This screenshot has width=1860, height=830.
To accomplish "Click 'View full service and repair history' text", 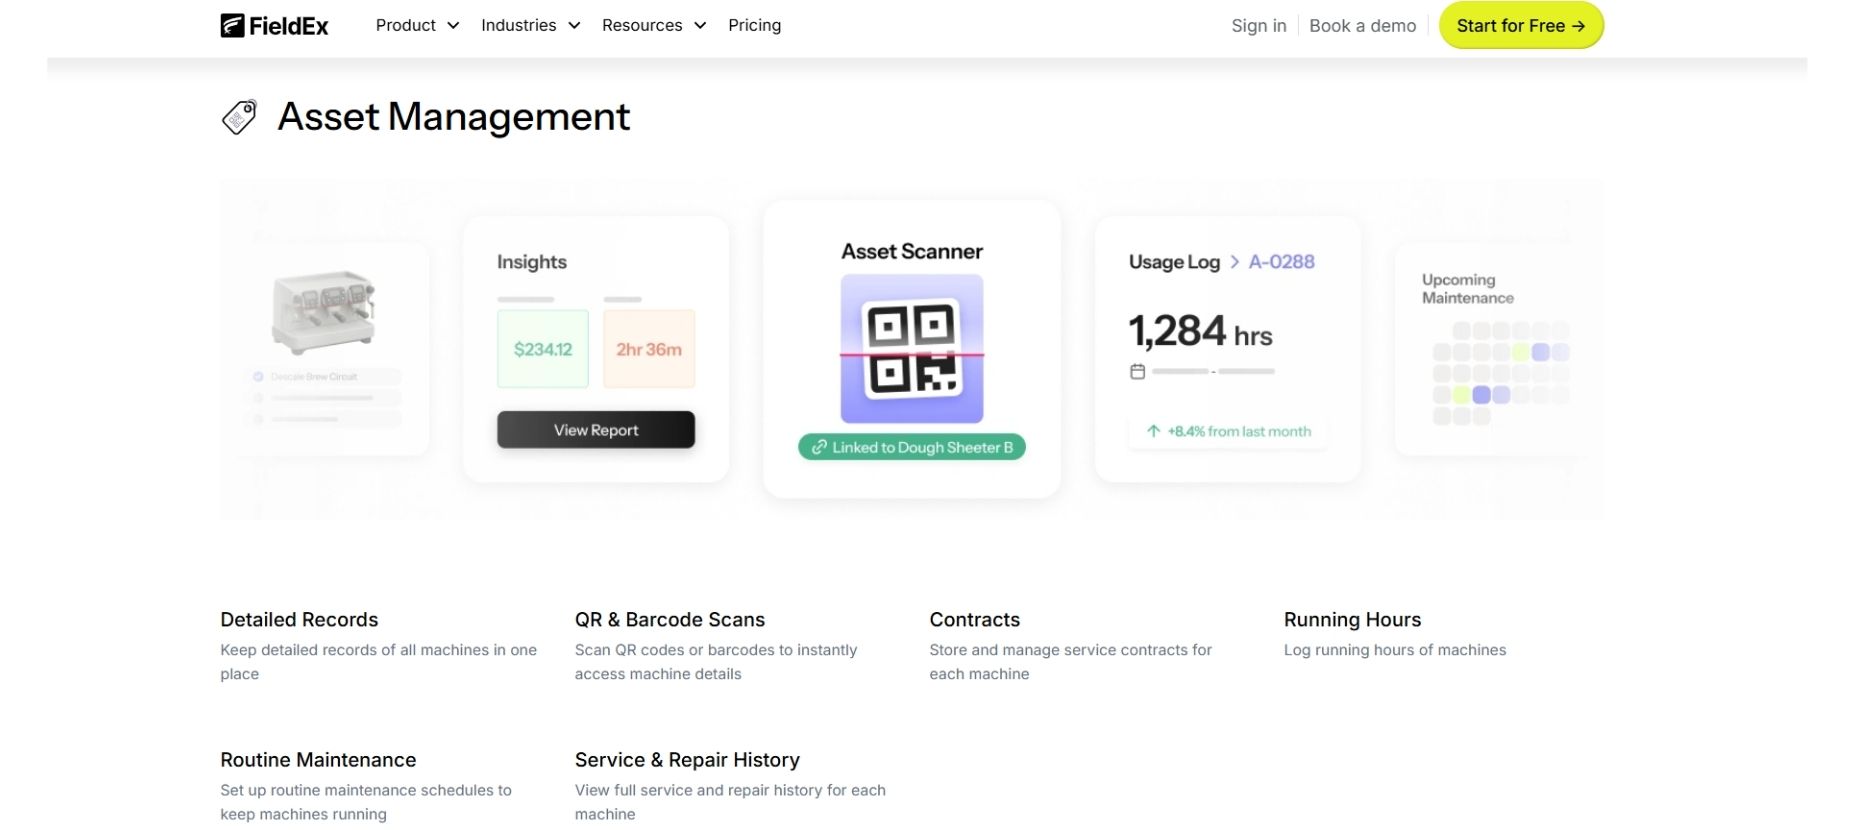I will pyautogui.click(x=730, y=802).
